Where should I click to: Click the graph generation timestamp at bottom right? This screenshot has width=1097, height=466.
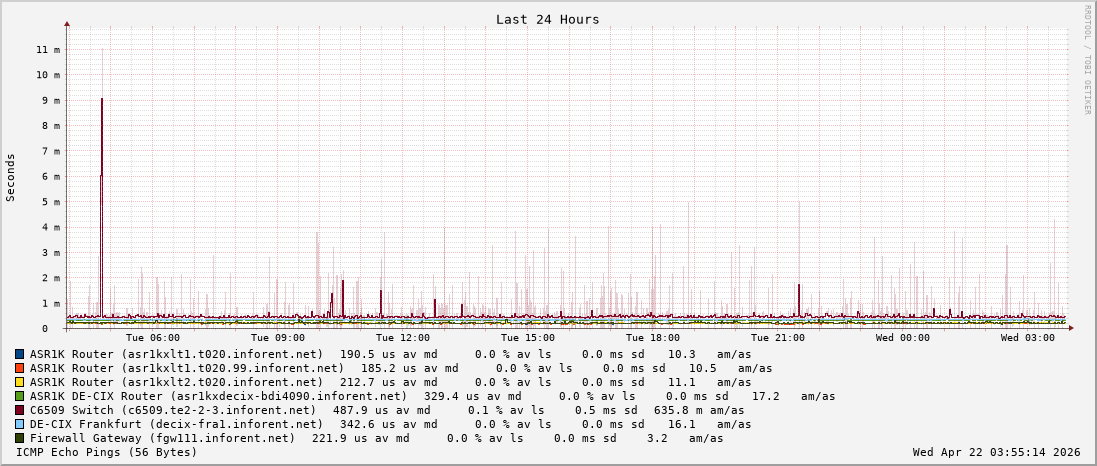(996, 452)
